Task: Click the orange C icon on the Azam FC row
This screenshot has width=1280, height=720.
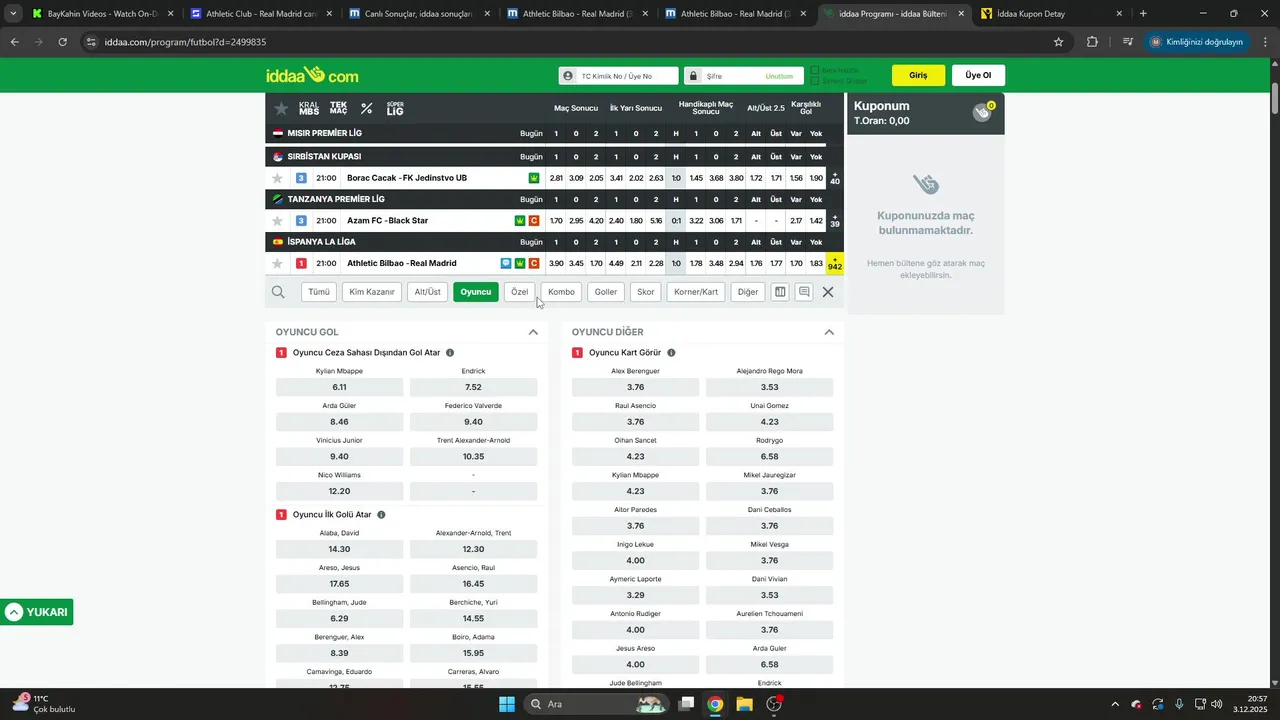Action: (534, 221)
